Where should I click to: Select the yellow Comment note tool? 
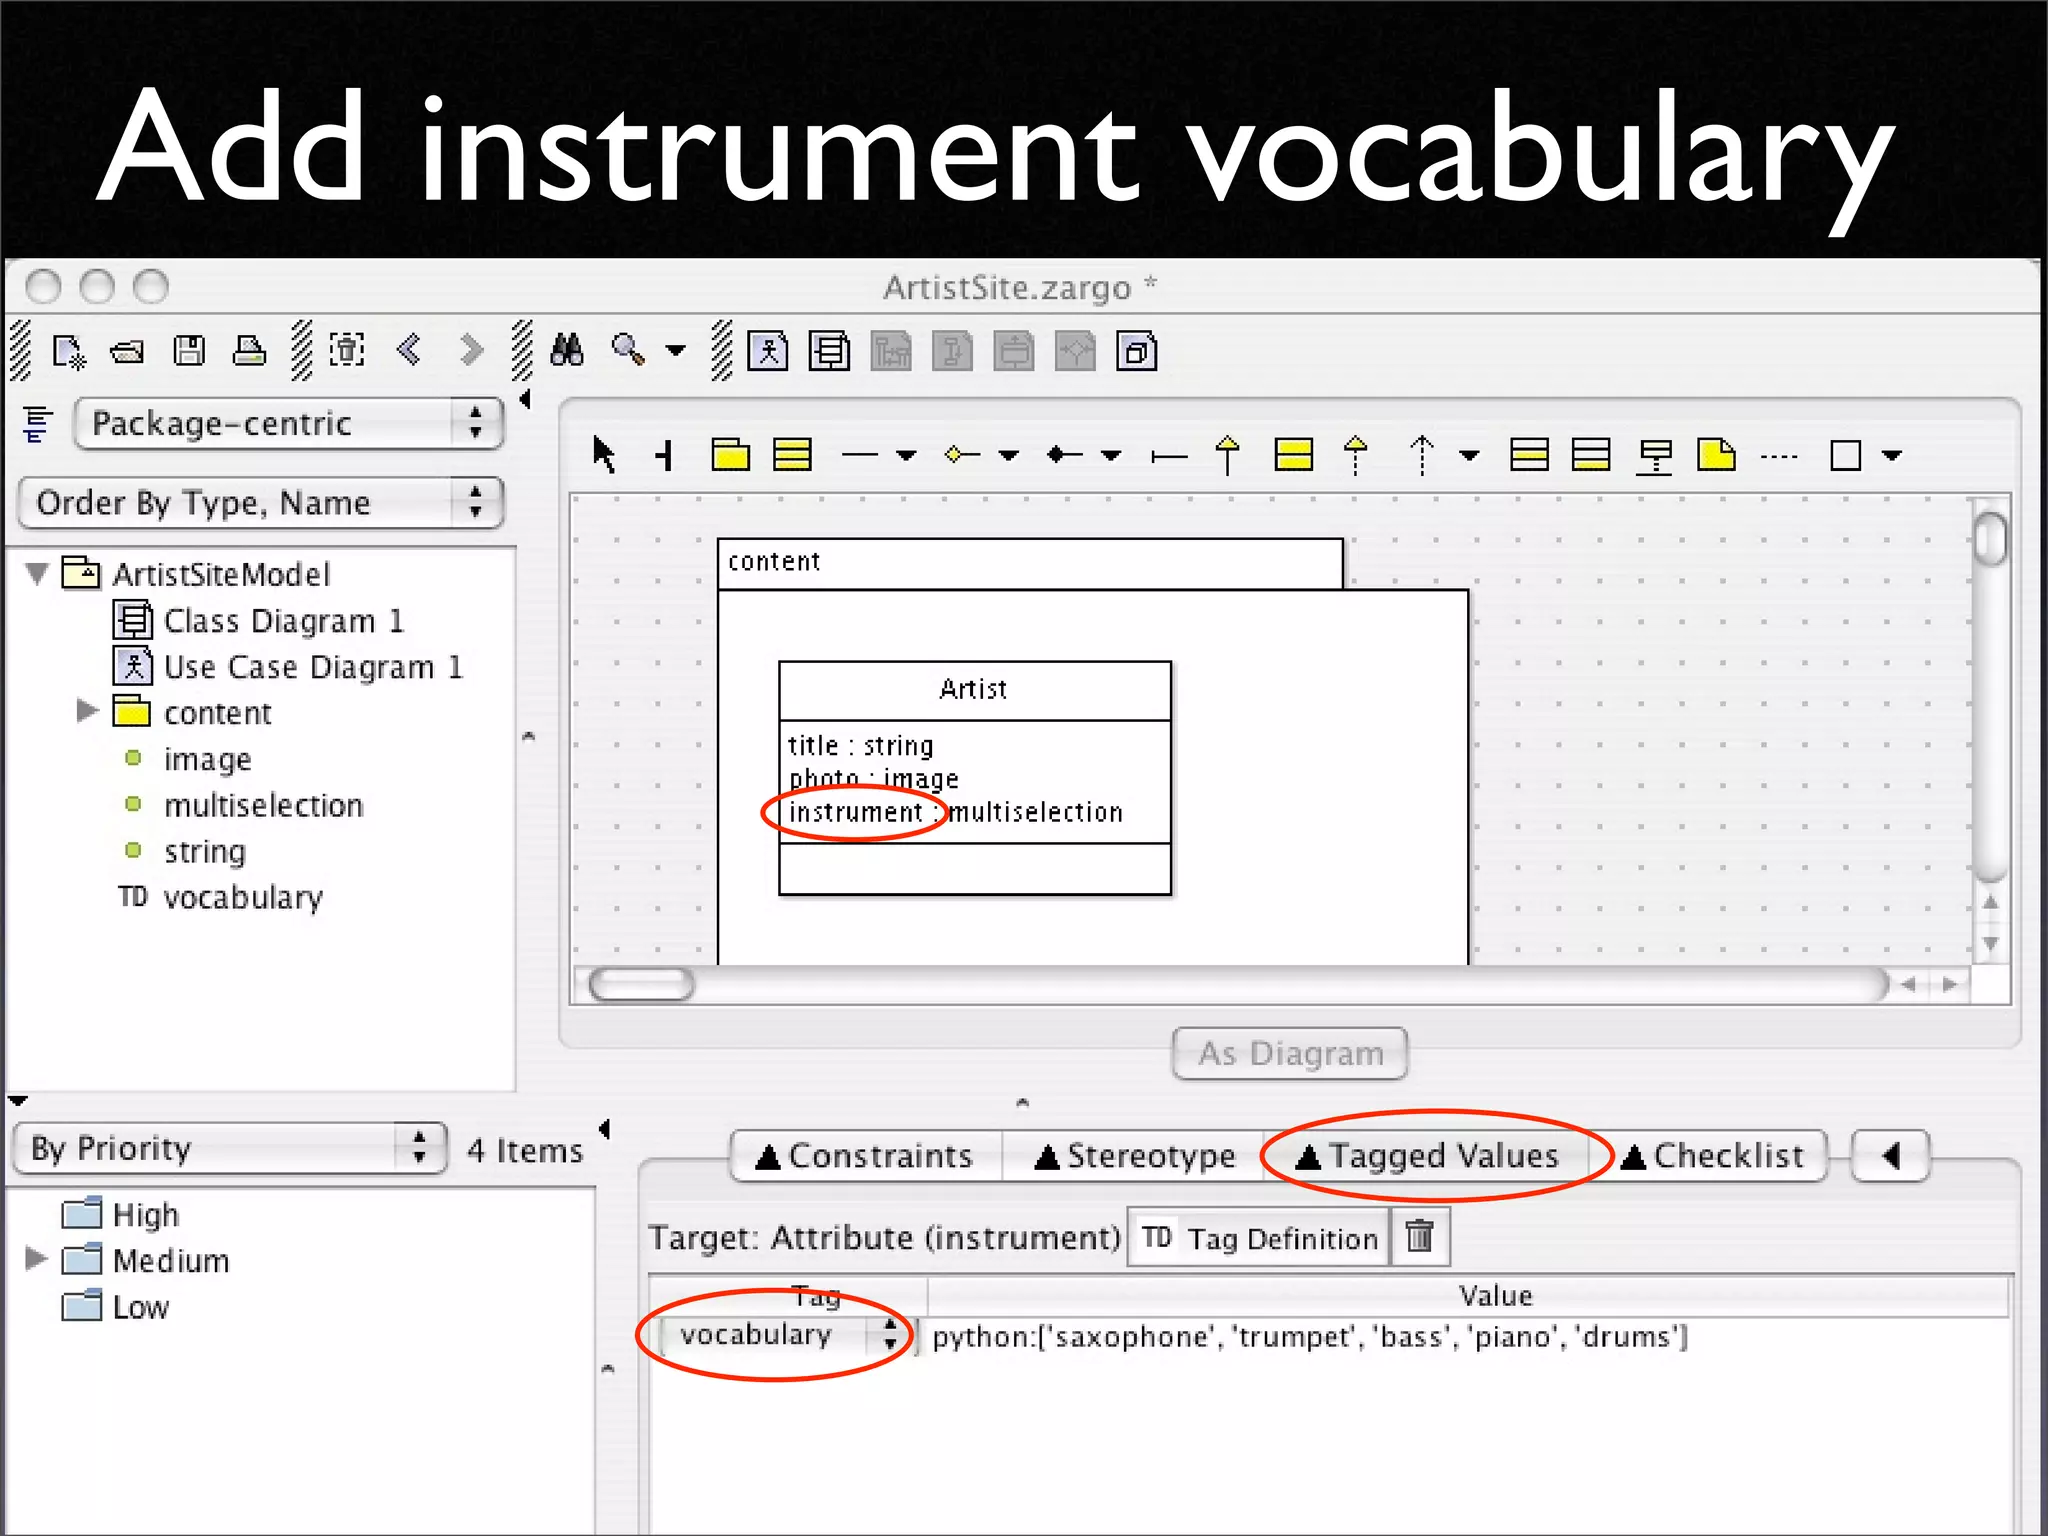(1716, 455)
